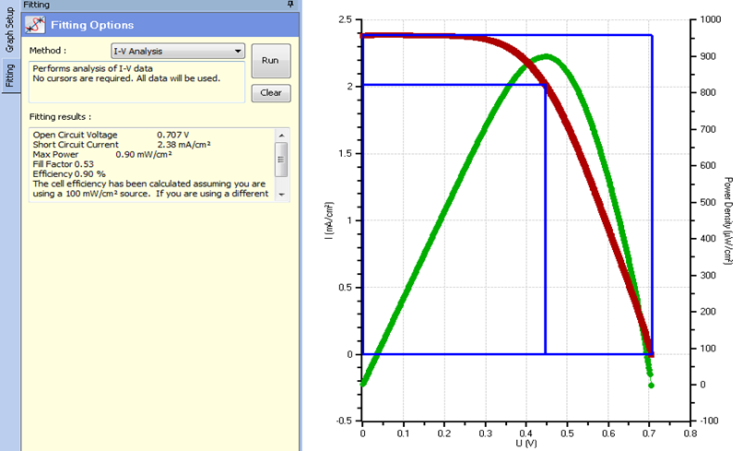The height and width of the screenshot is (451, 743).
Task: Click the pin icon in Fitting panel header
Action: (290, 5)
